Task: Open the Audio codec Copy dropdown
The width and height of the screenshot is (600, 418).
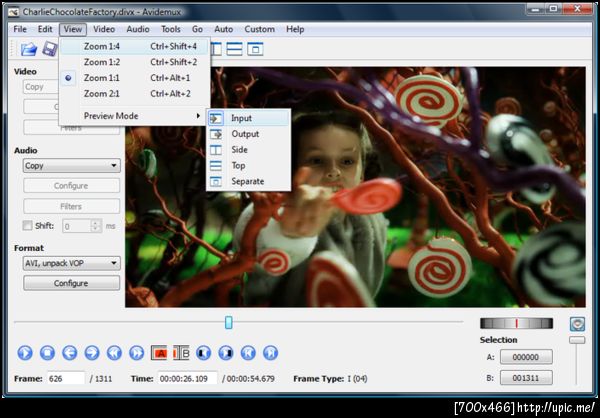Action: pos(72,166)
